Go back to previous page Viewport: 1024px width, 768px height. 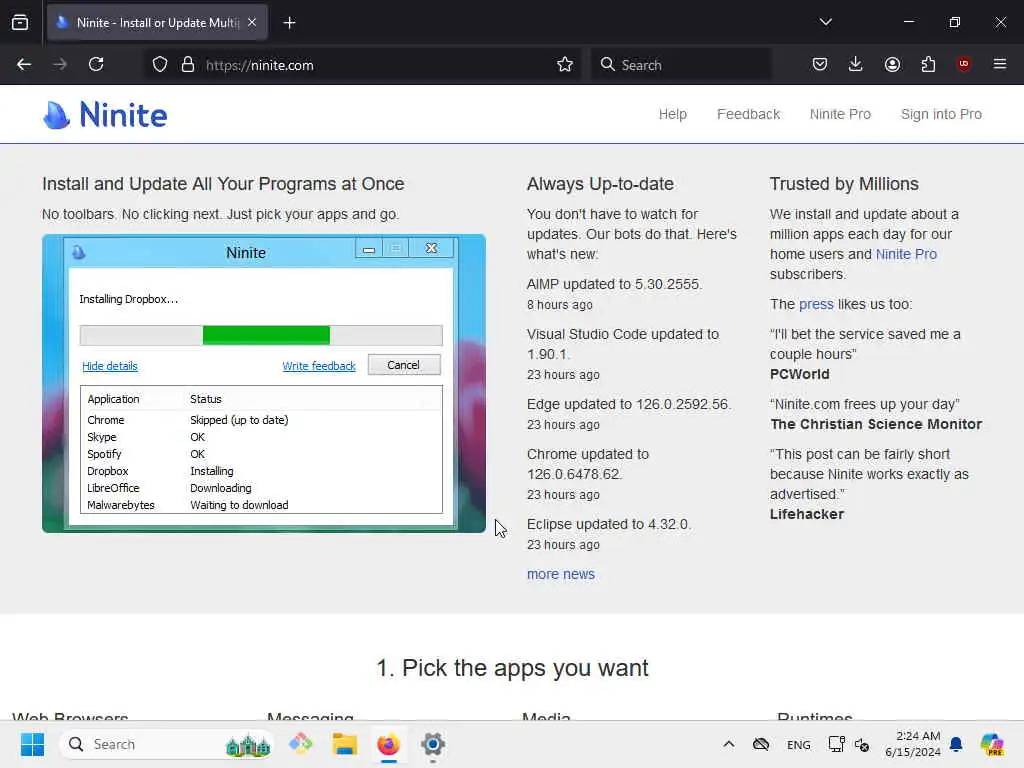[24, 65]
